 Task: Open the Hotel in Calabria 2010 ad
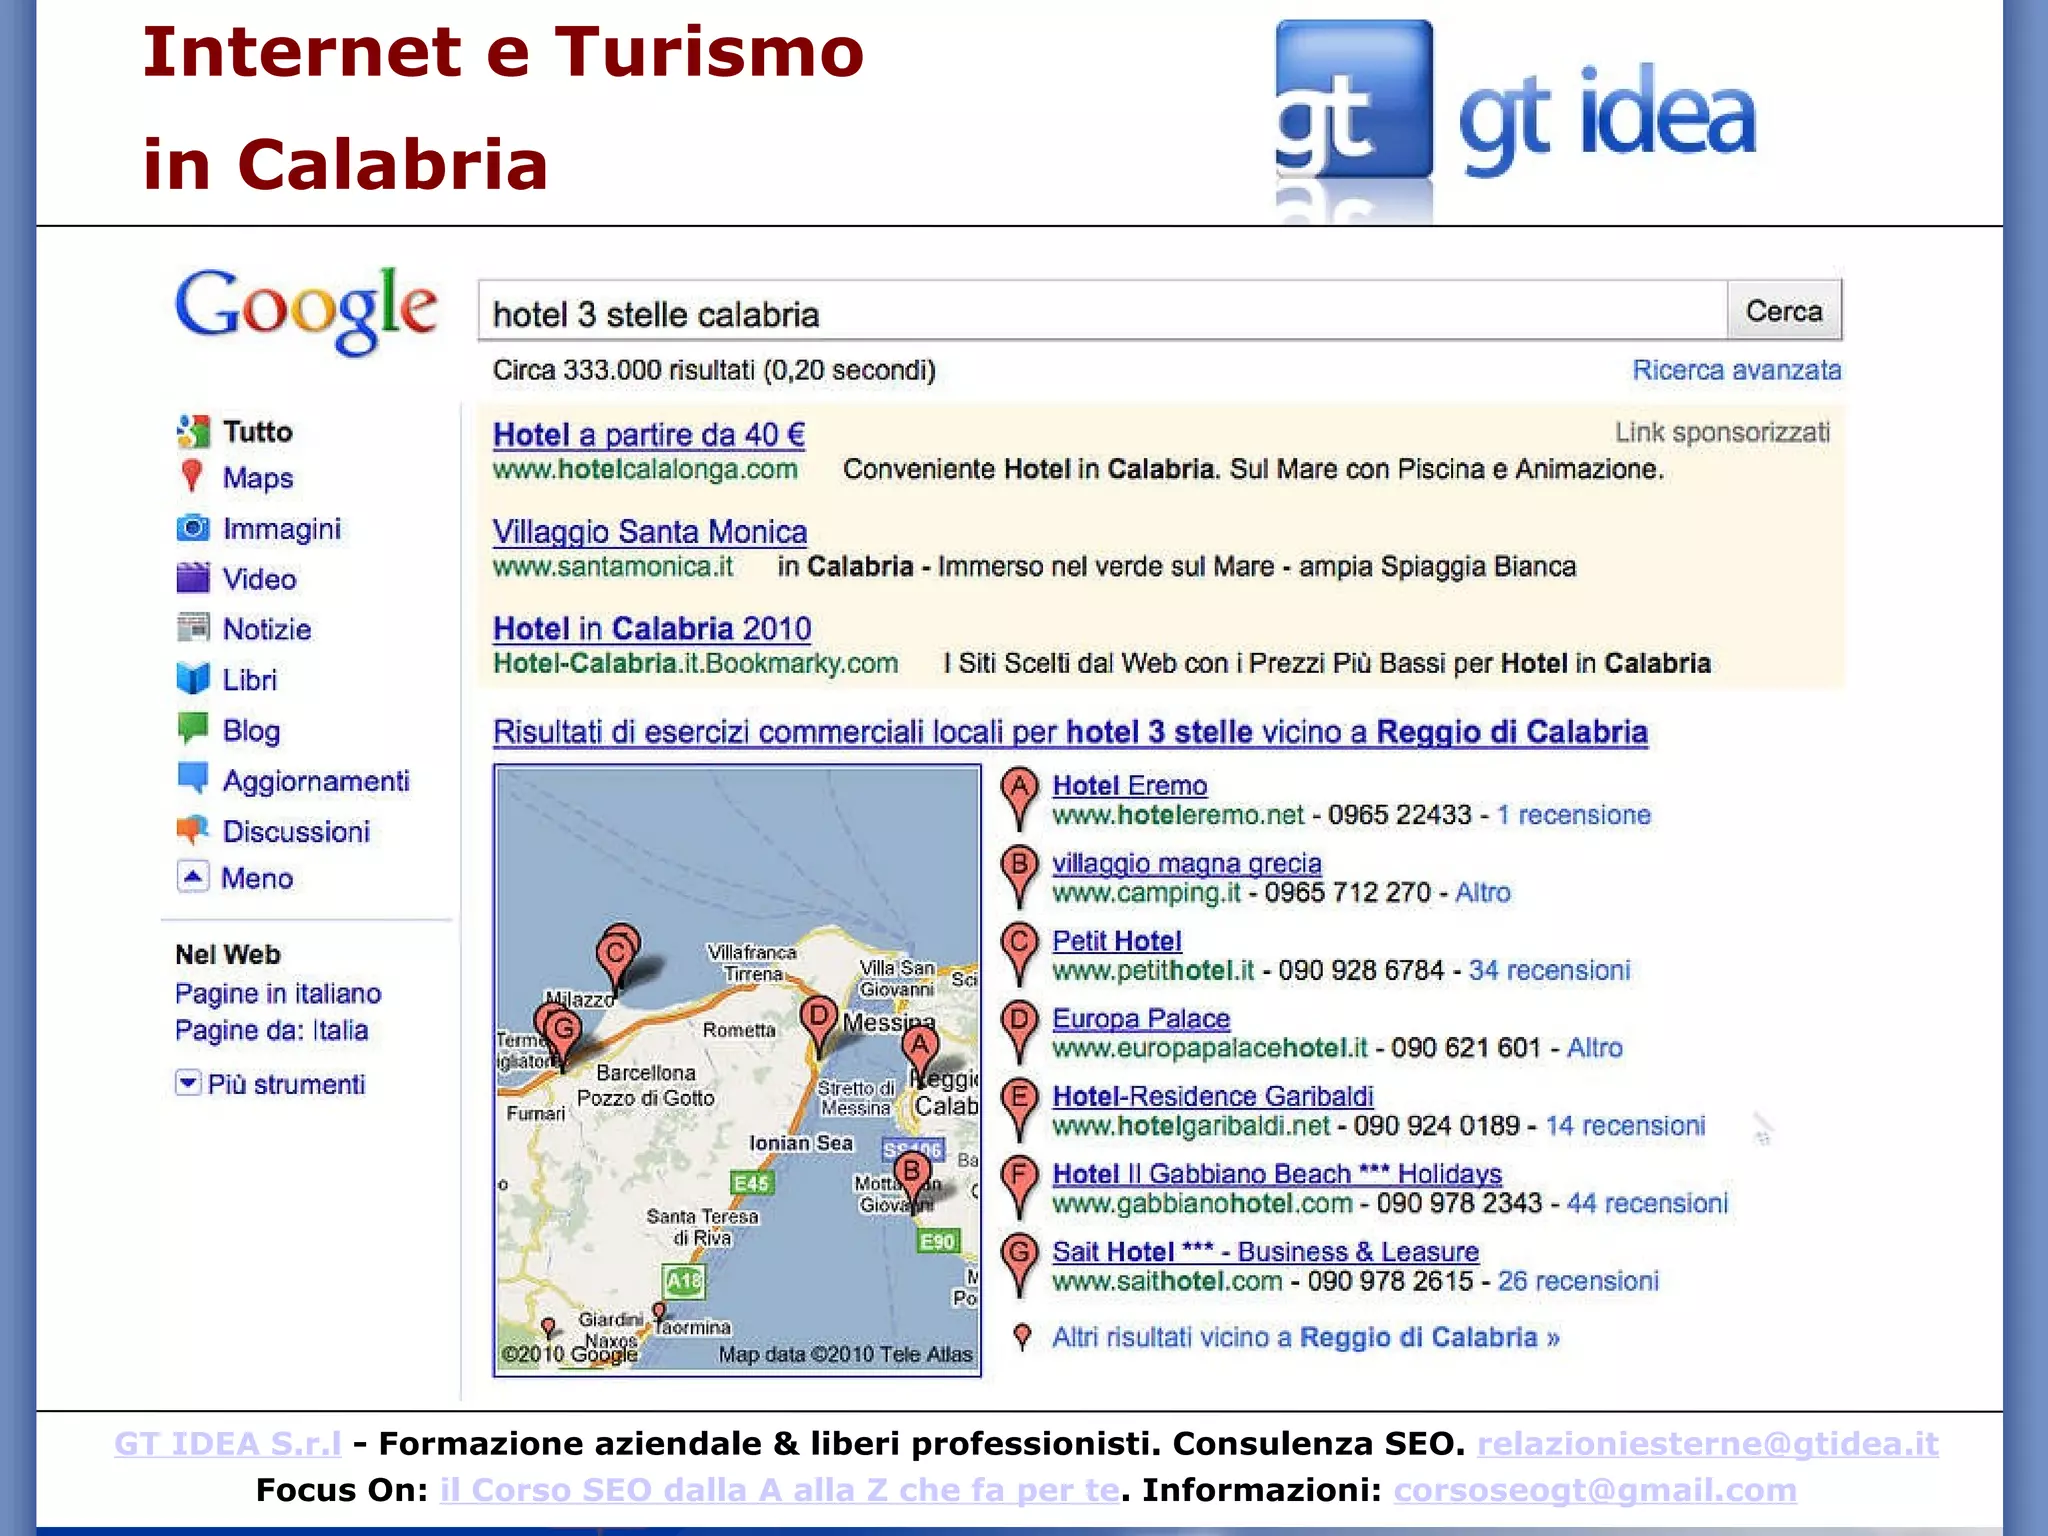(652, 629)
